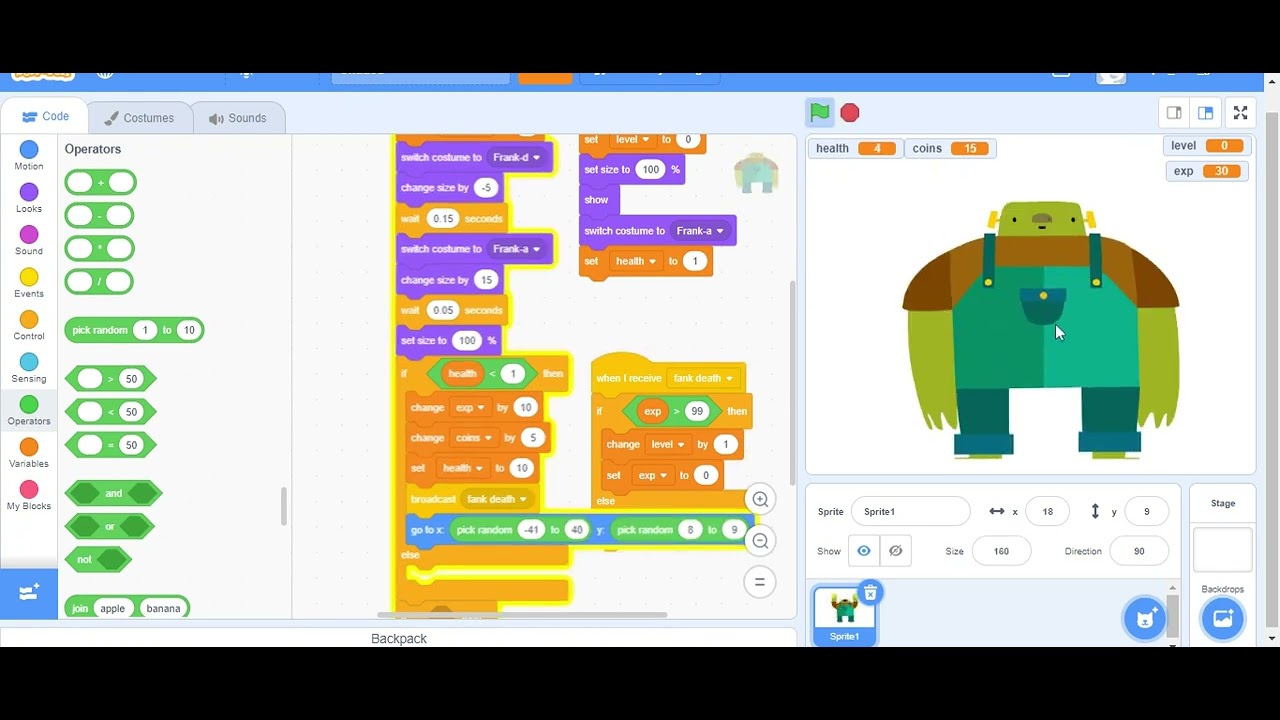Open the exp dropdown in set exp to 0
The height and width of the screenshot is (720, 1280).
[x=653, y=475]
